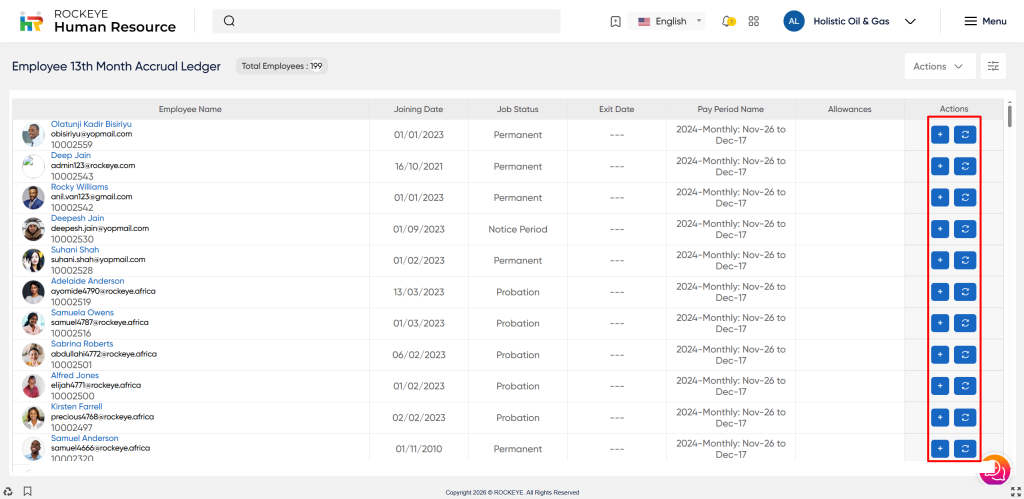Click the plus button for Olatunji Kadir Bisiriyu
This screenshot has height=499, width=1024.
click(940, 135)
